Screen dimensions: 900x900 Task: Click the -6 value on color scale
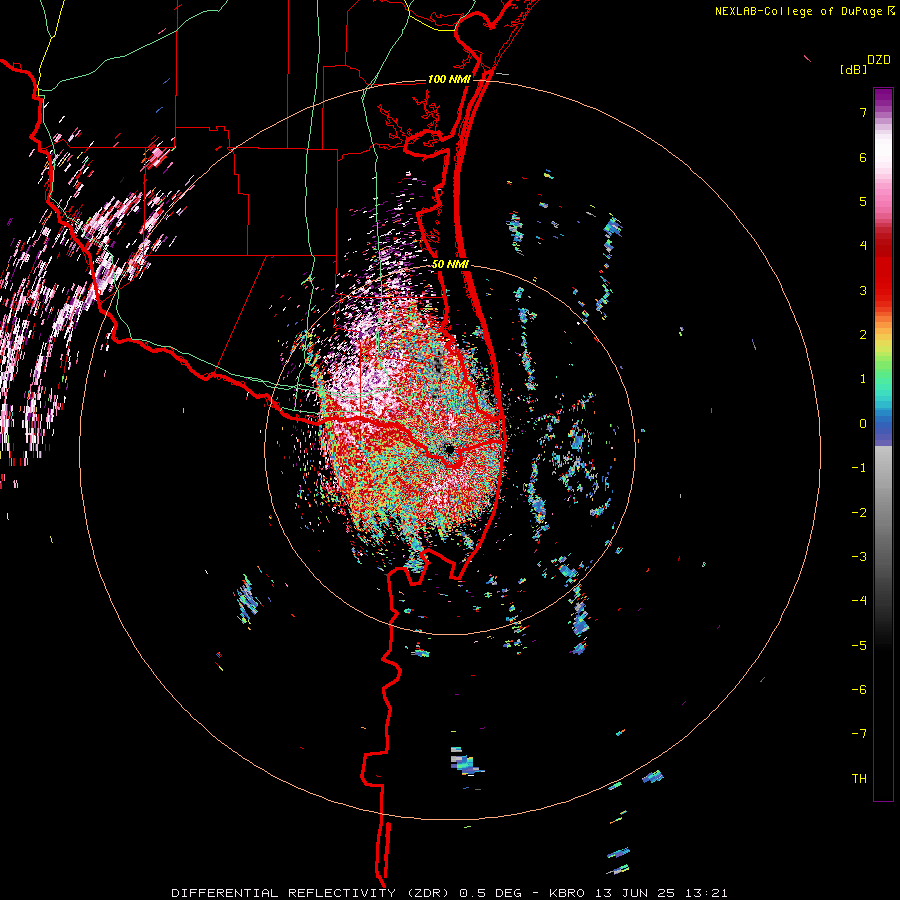coord(859,689)
